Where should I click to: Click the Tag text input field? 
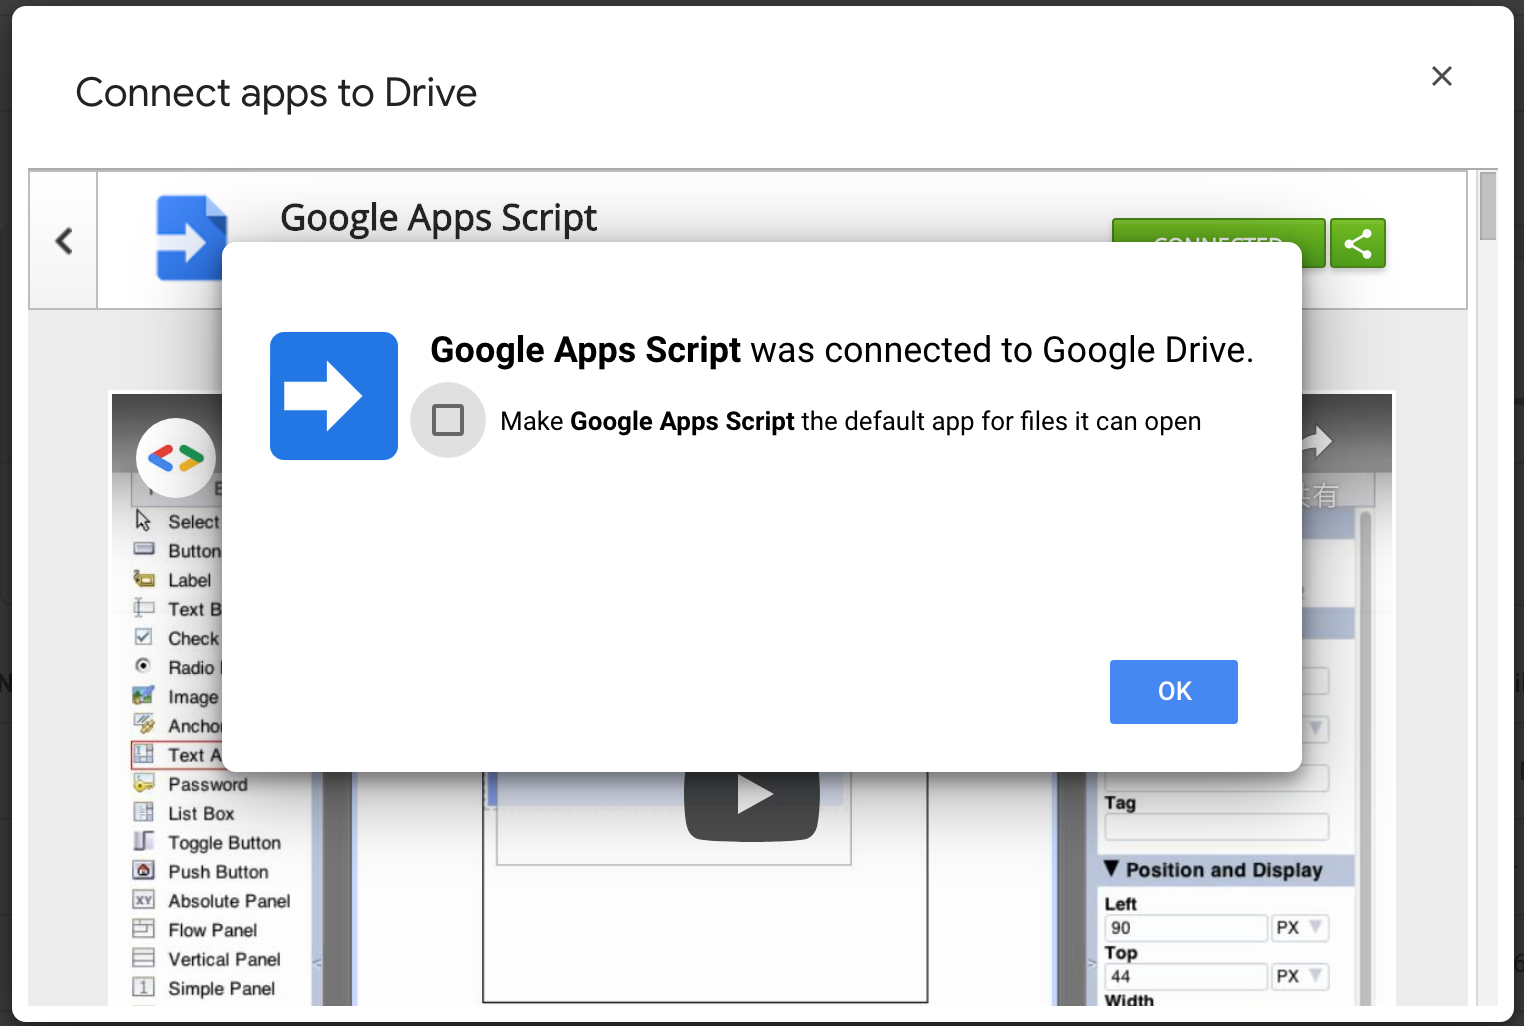point(1216,827)
